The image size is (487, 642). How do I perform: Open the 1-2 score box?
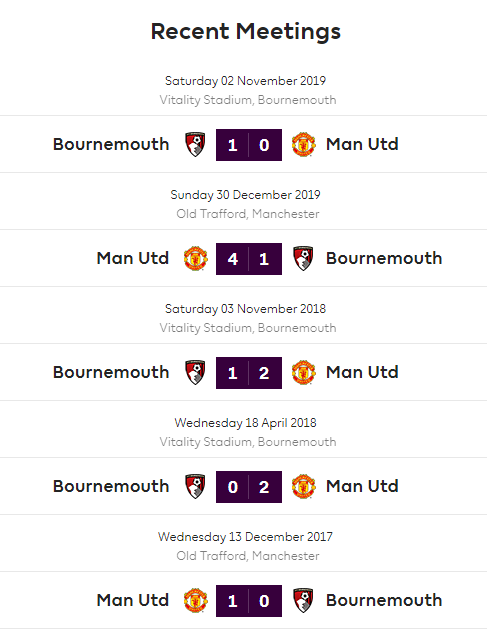tap(249, 373)
